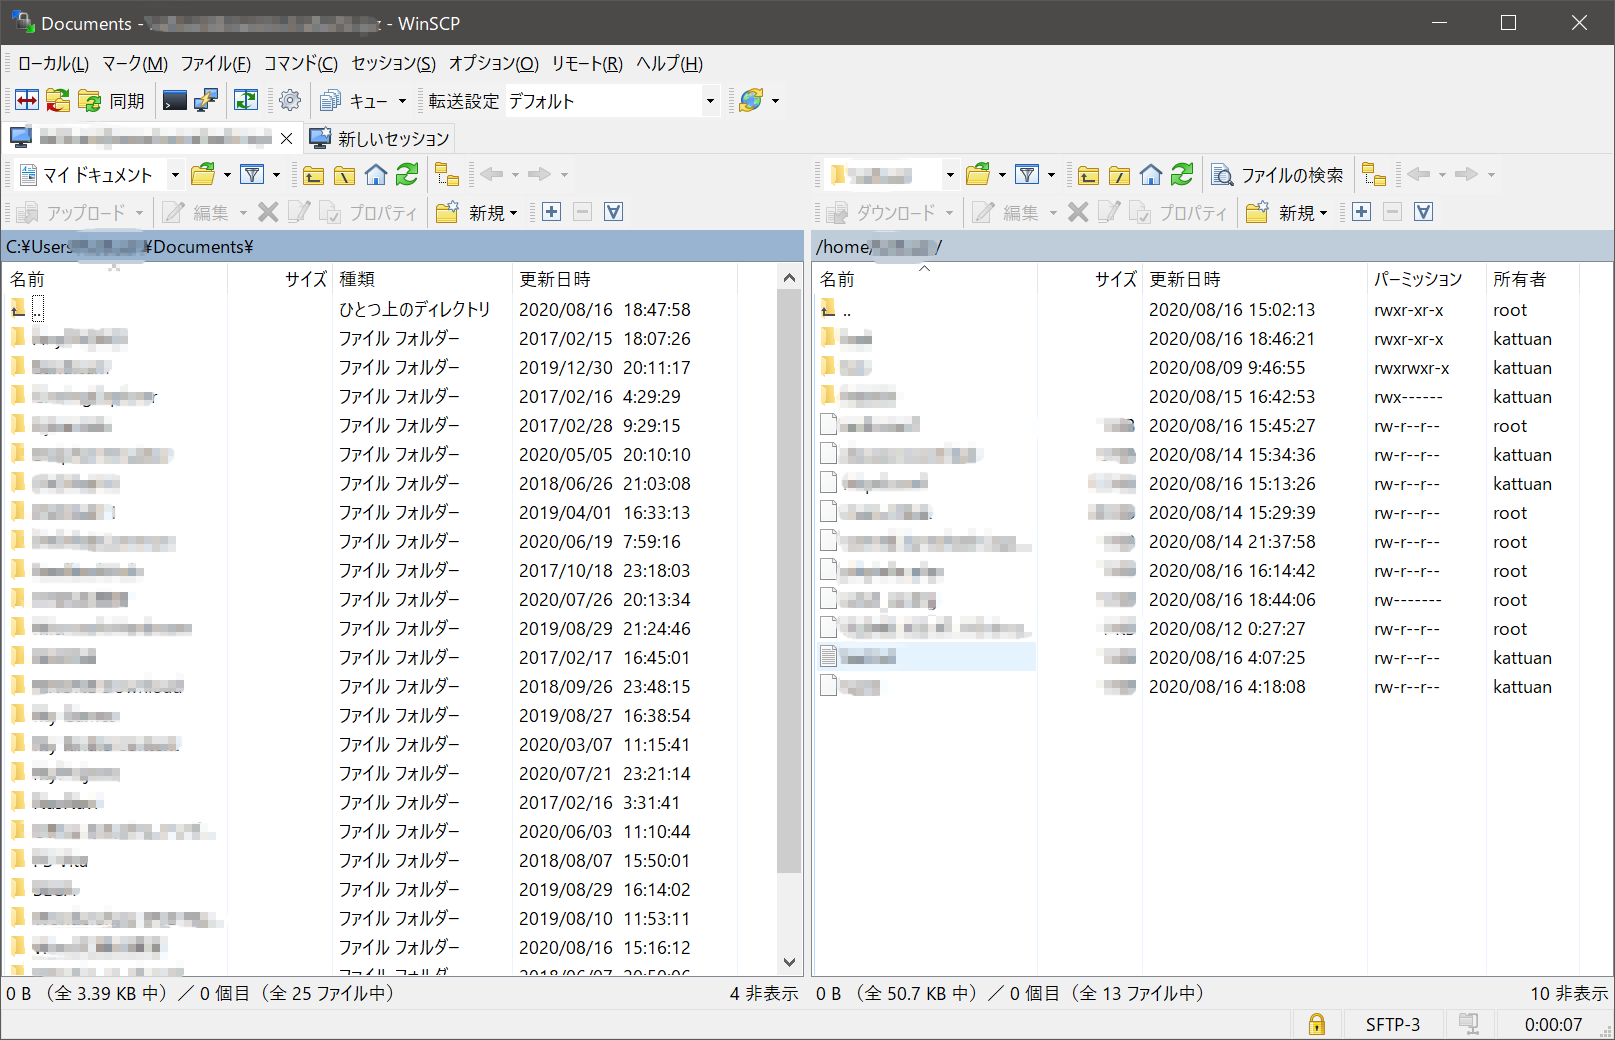Switch to the 新しいセッション tab
Image resolution: width=1615 pixels, height=1040 pixels.
(379, 138)
